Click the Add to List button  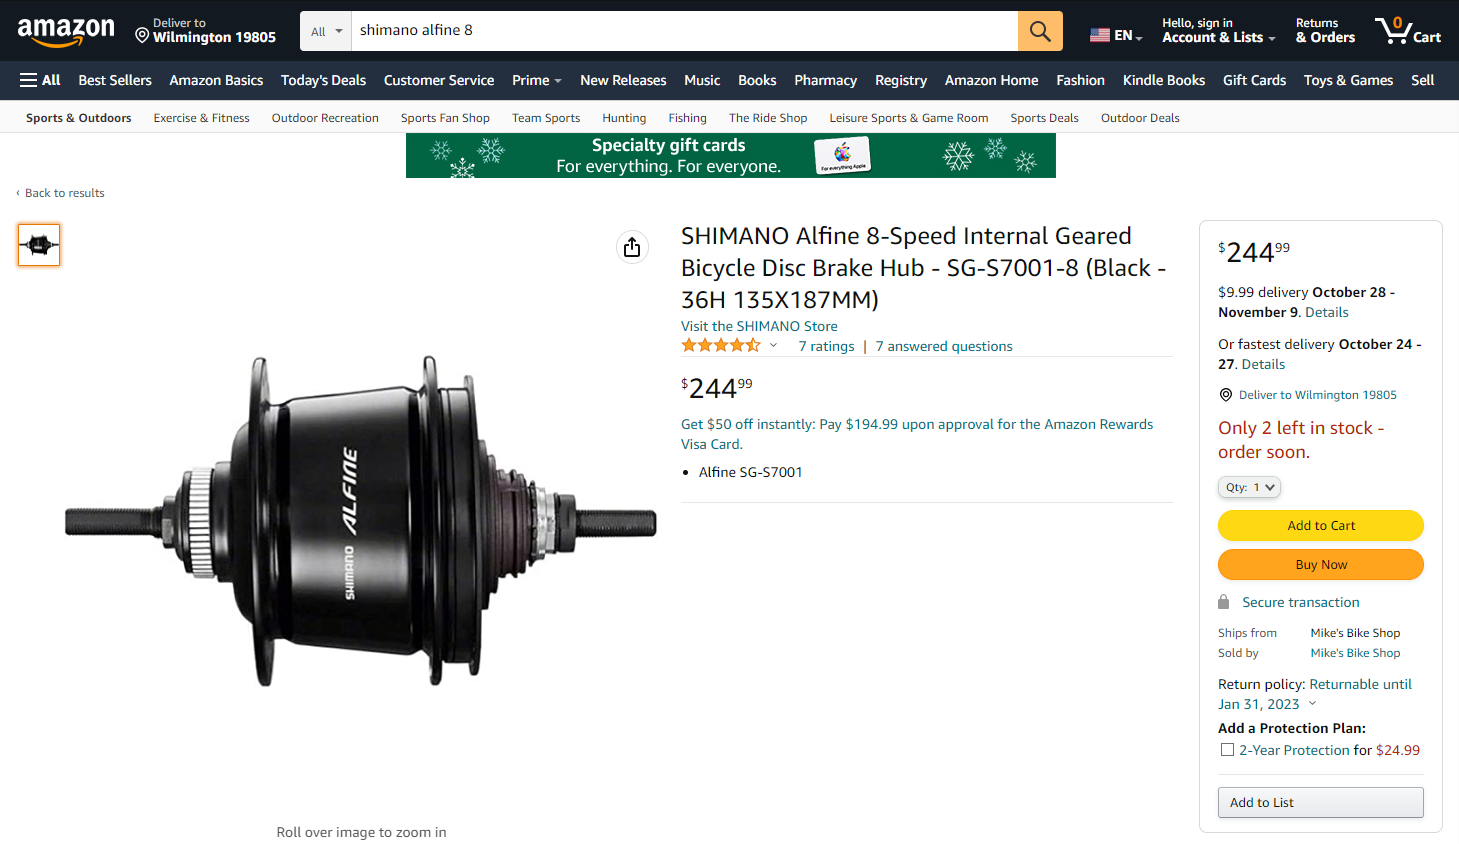(1321, 802)
